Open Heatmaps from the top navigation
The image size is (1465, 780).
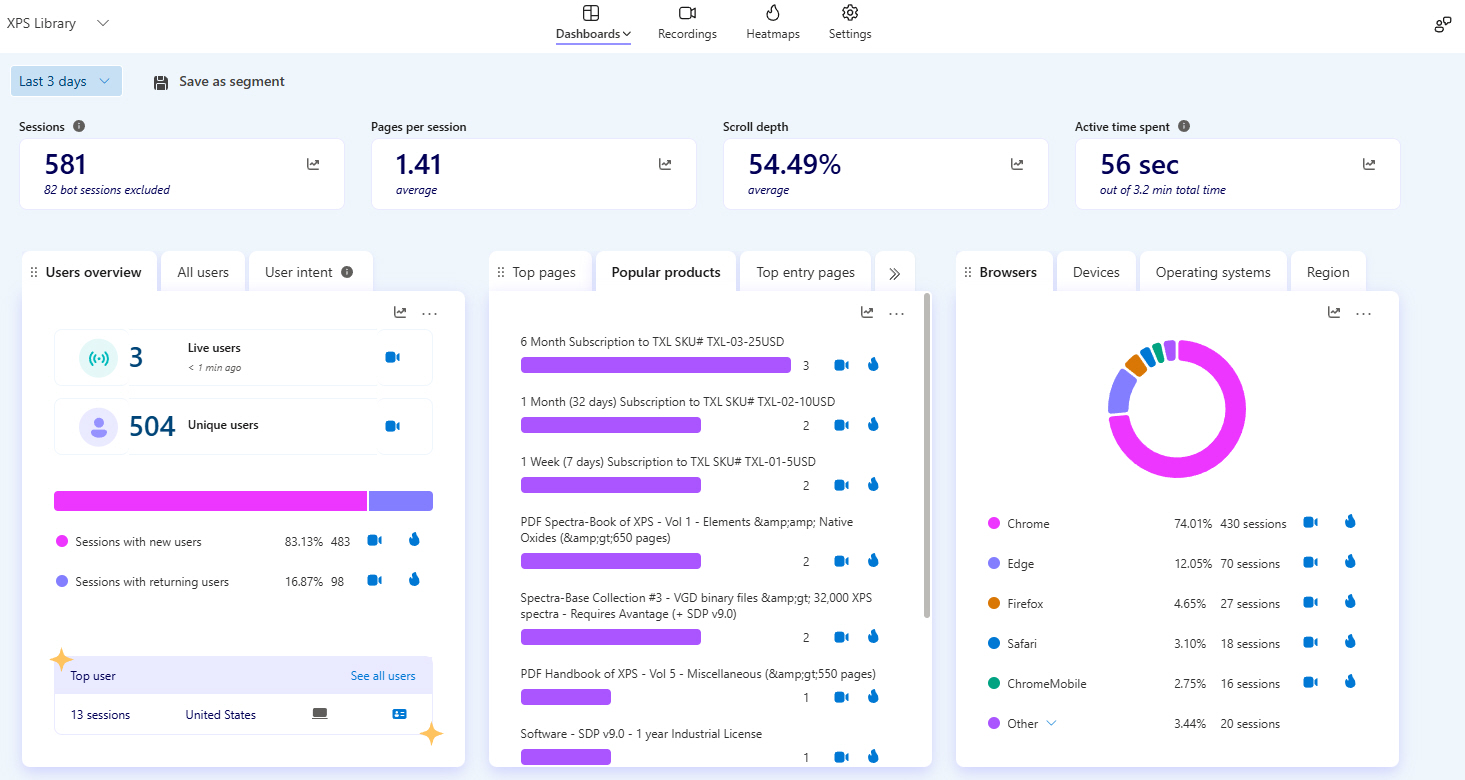(772, 23)
